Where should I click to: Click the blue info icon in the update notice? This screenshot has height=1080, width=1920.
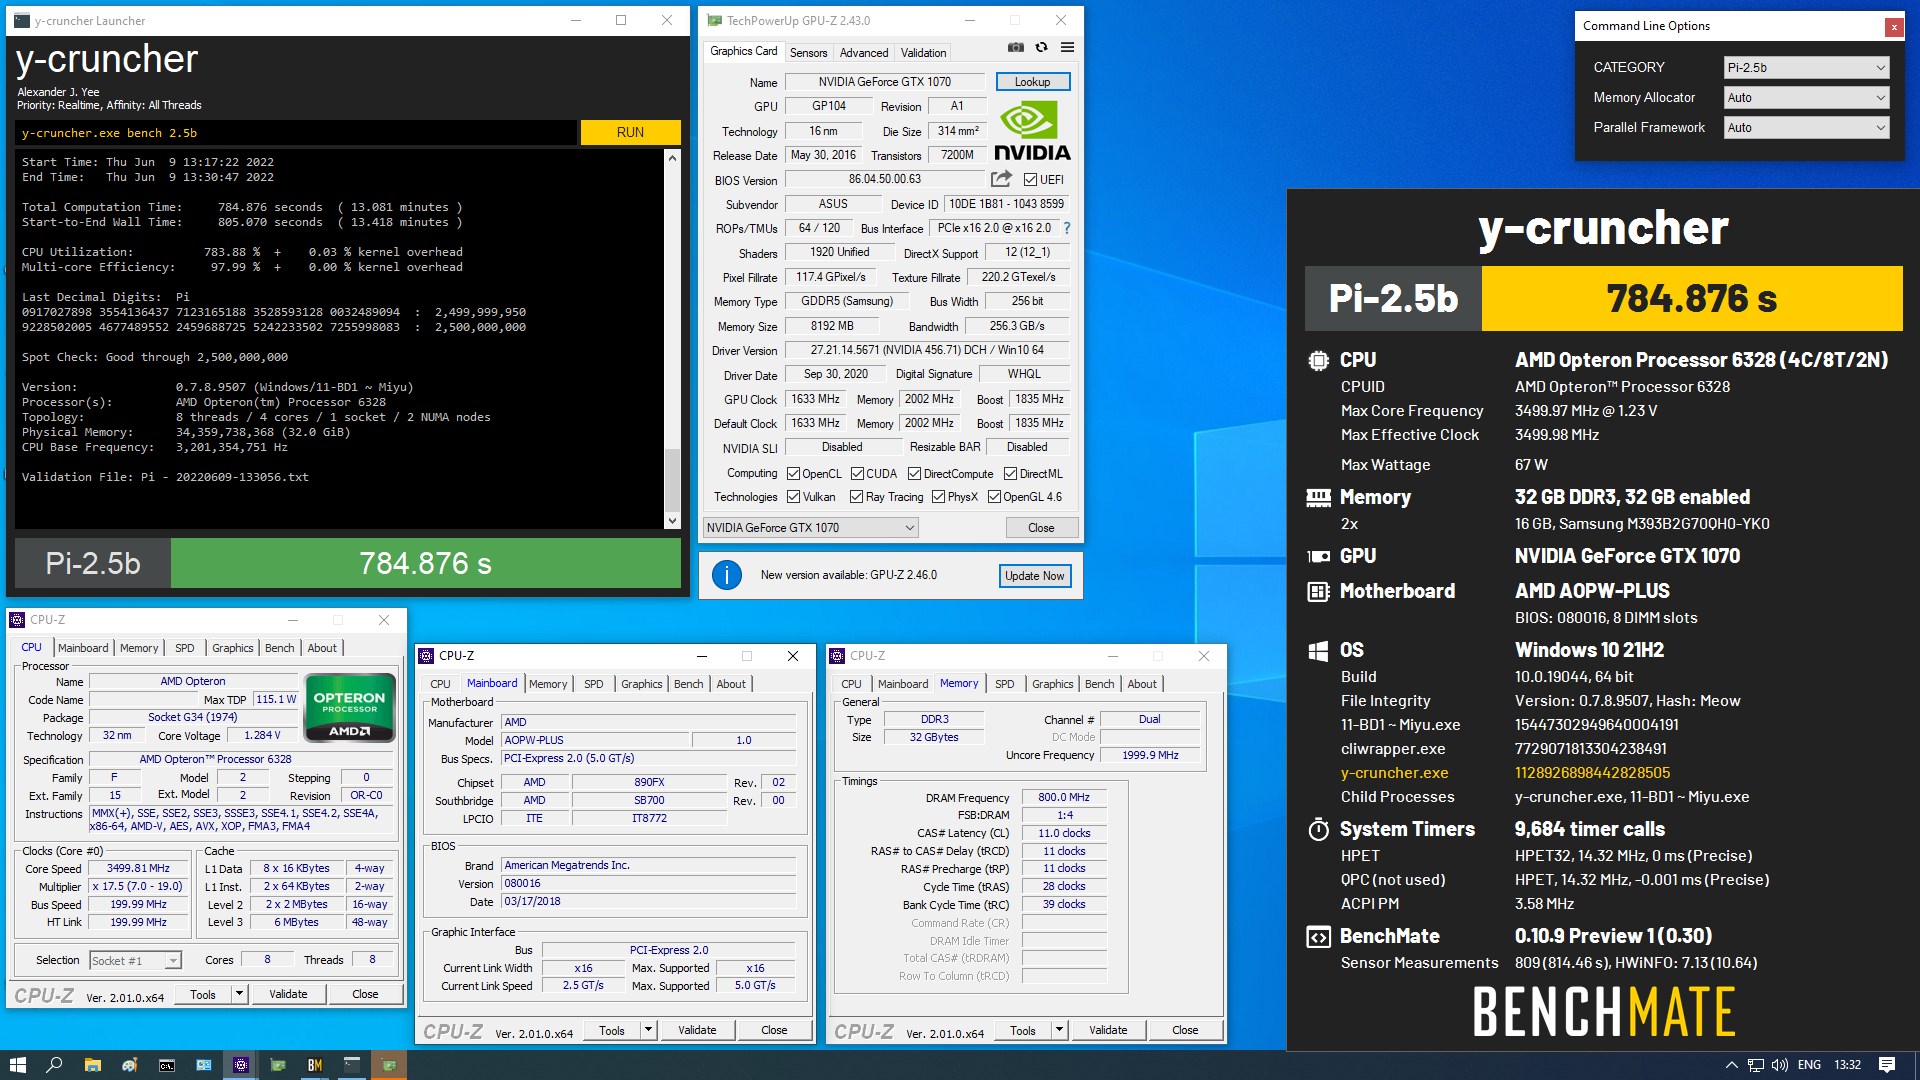(x=727, y=575)
